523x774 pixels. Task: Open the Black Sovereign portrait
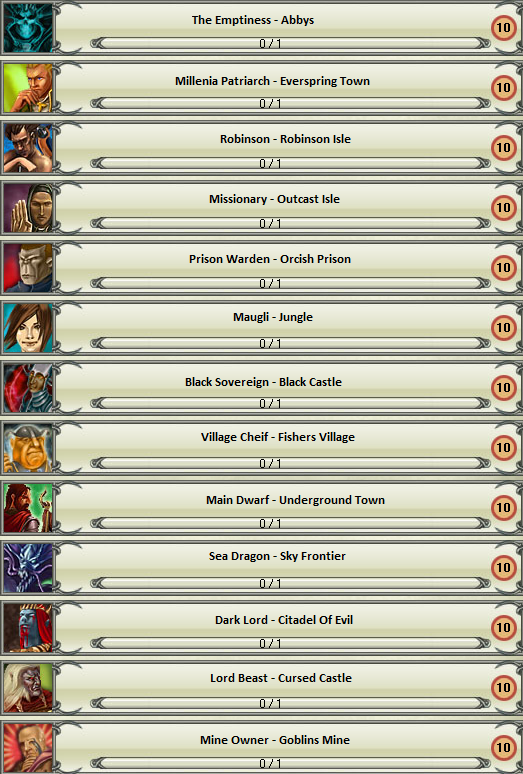click(28, 387)
